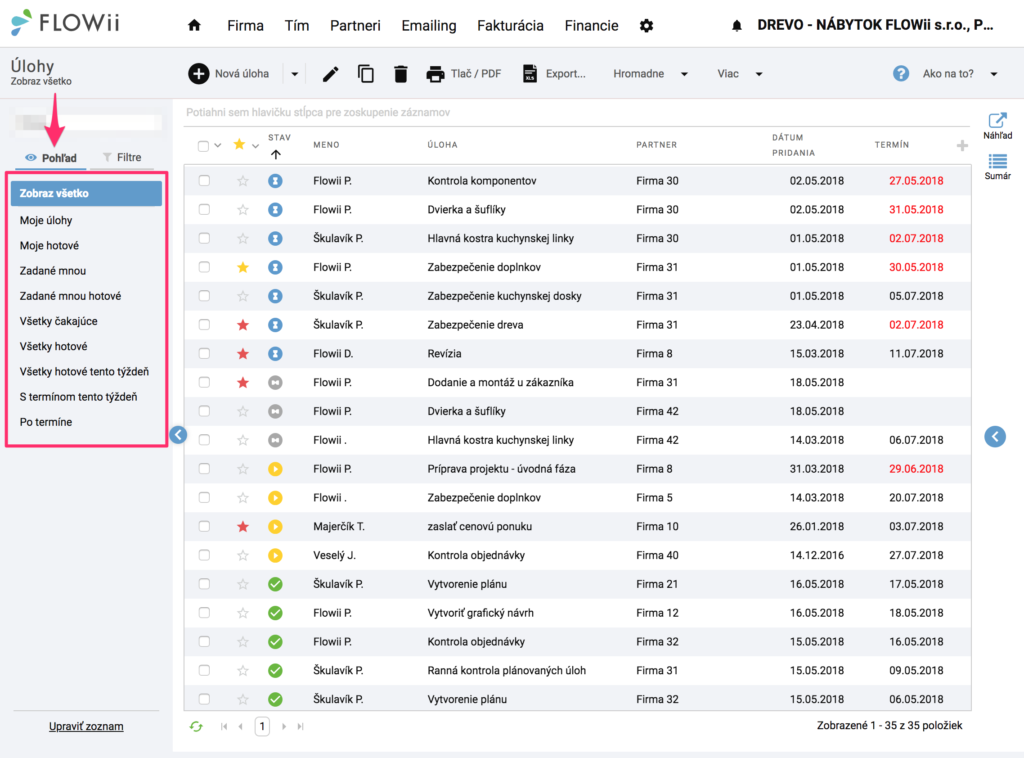Screen dimensions: 1024x758
Task: Open the Sumár summary panel
Action: pyautogui.click(x=997, y=166)
